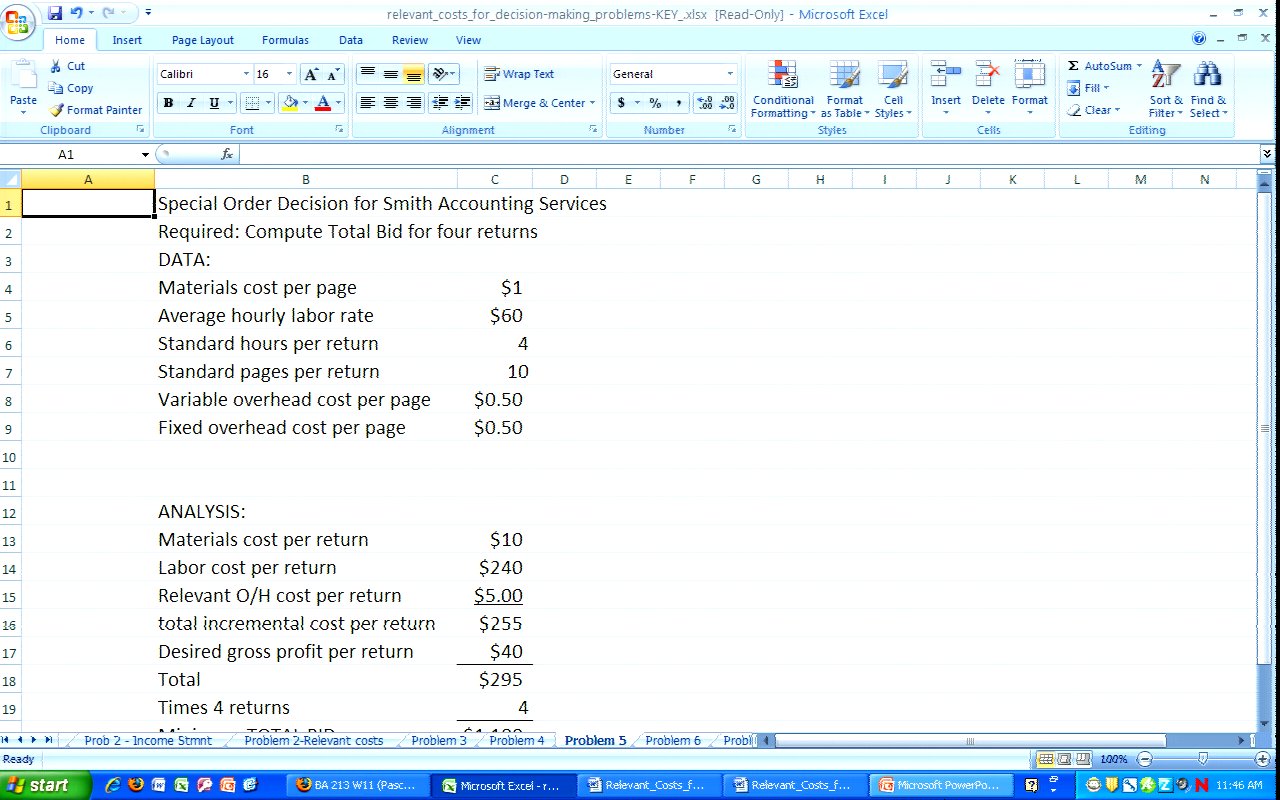This screenshot has height=800, width=1280.
Task: Click the AutoSum icon
Action: click(x=1073, y=66)
